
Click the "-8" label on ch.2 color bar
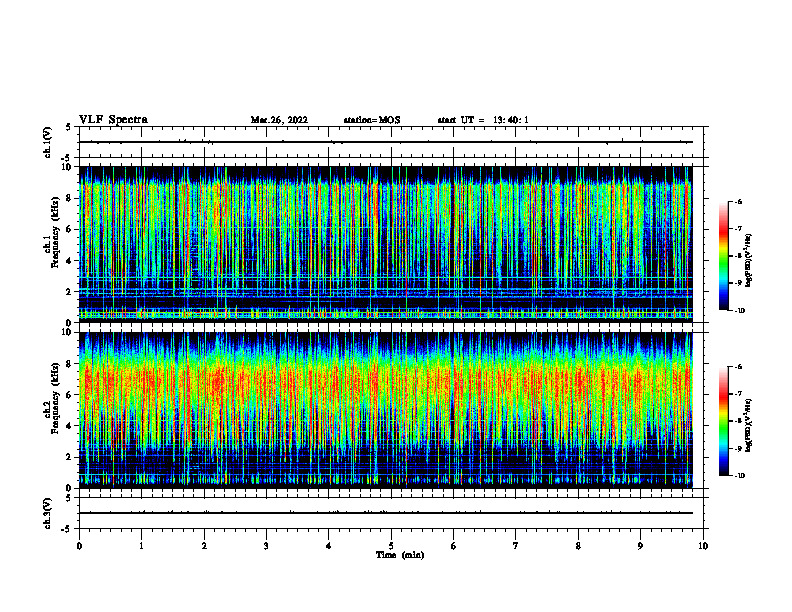pyautogui.click(x=738, y=421)
